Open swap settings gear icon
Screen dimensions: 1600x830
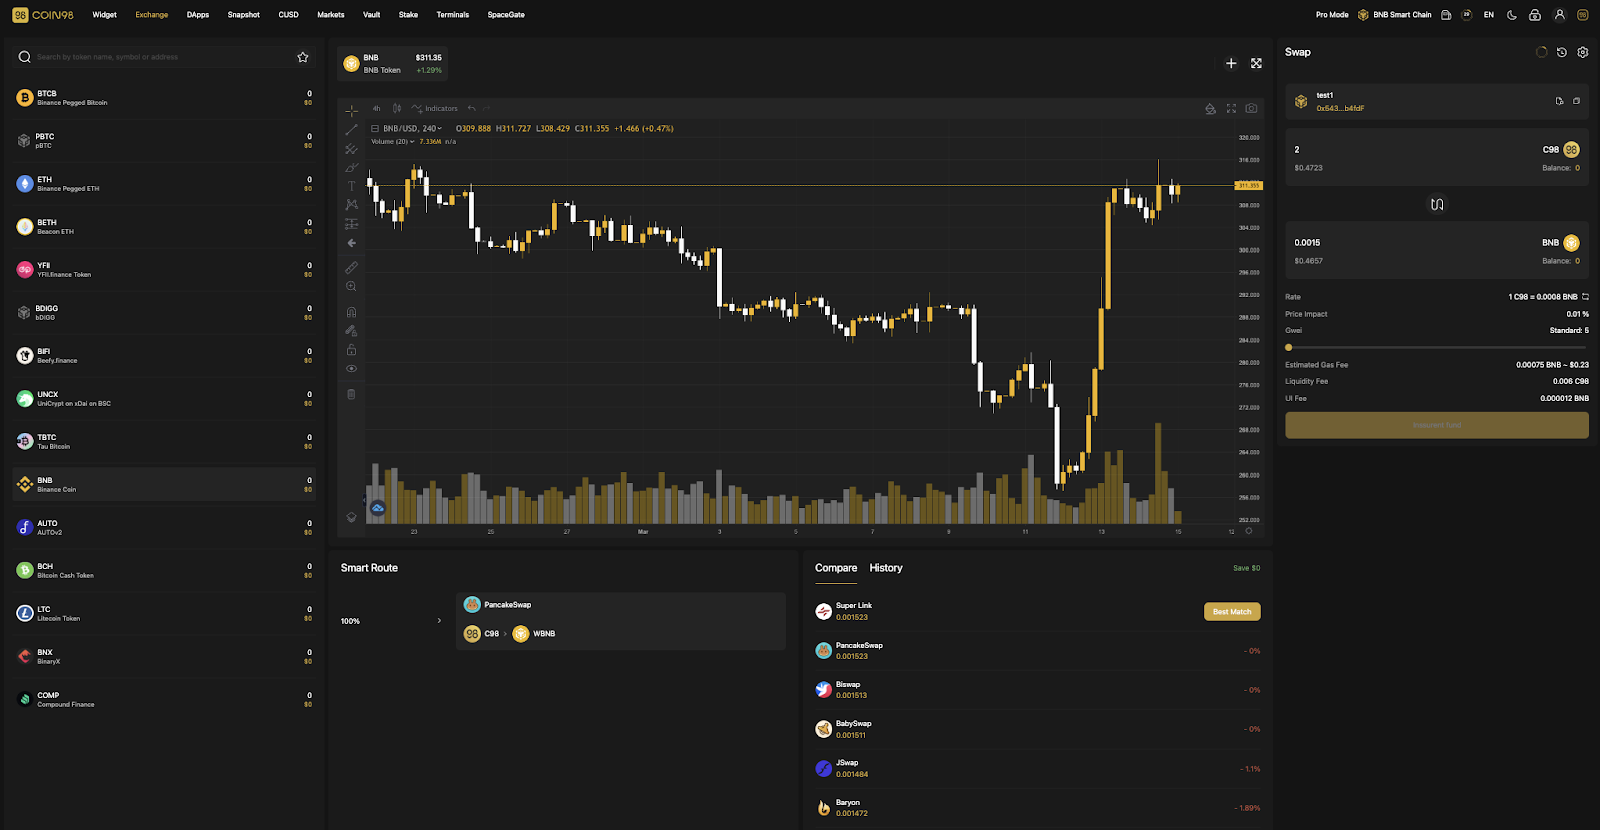1582,52
